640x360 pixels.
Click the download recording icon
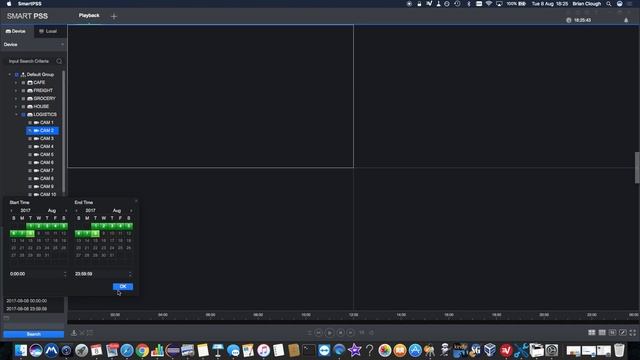click(x=74, y=333)
